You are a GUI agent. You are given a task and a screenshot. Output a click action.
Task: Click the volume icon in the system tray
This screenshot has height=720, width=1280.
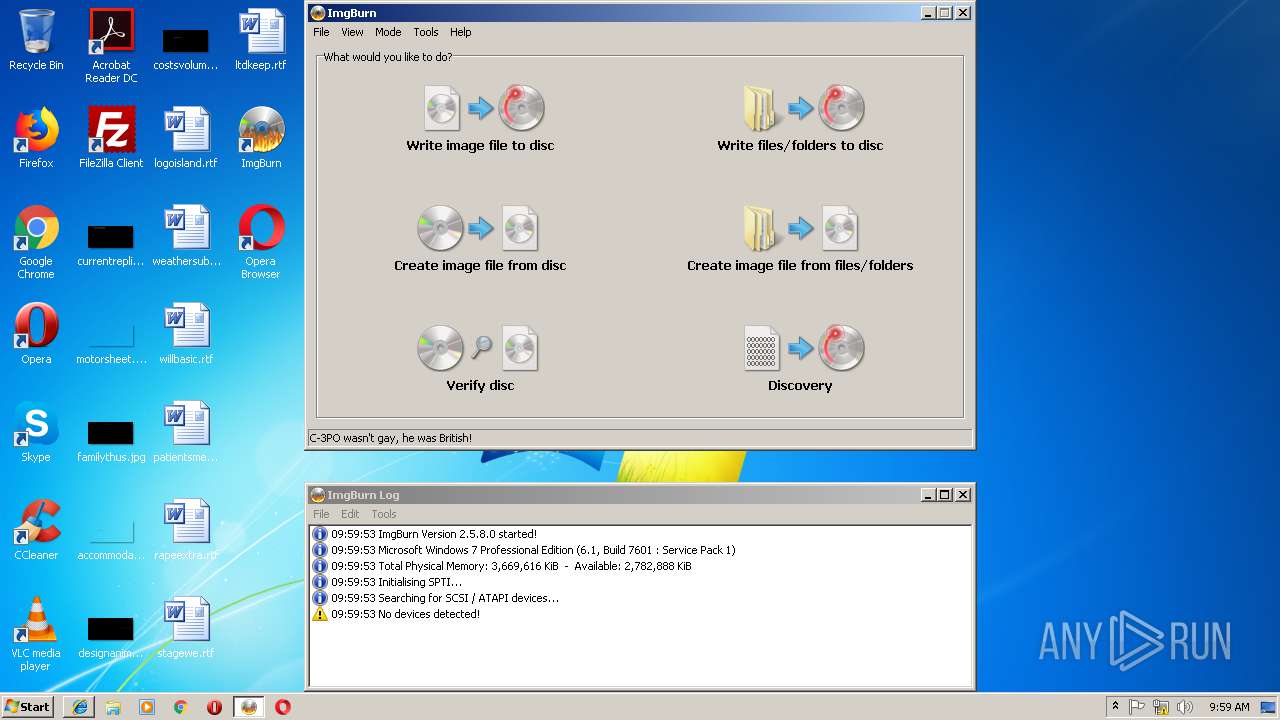1185,707
